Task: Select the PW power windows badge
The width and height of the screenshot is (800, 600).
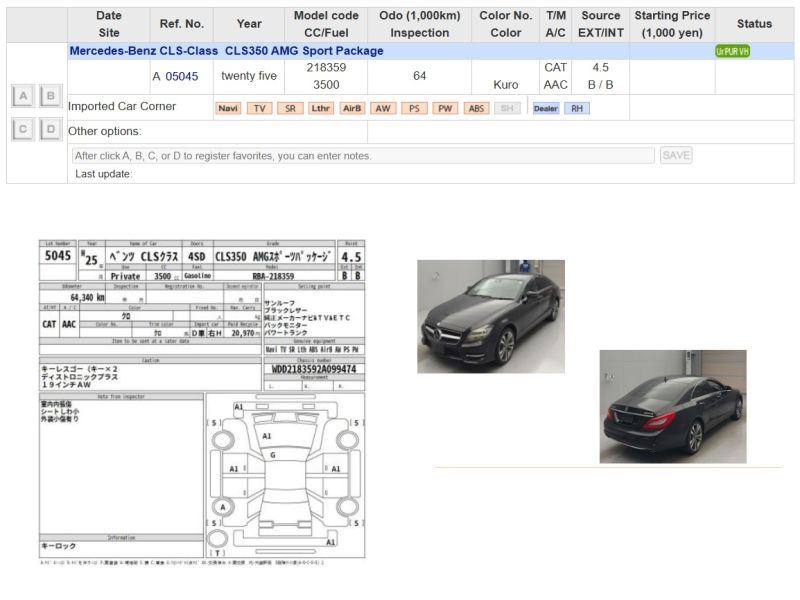Action: 445,108
